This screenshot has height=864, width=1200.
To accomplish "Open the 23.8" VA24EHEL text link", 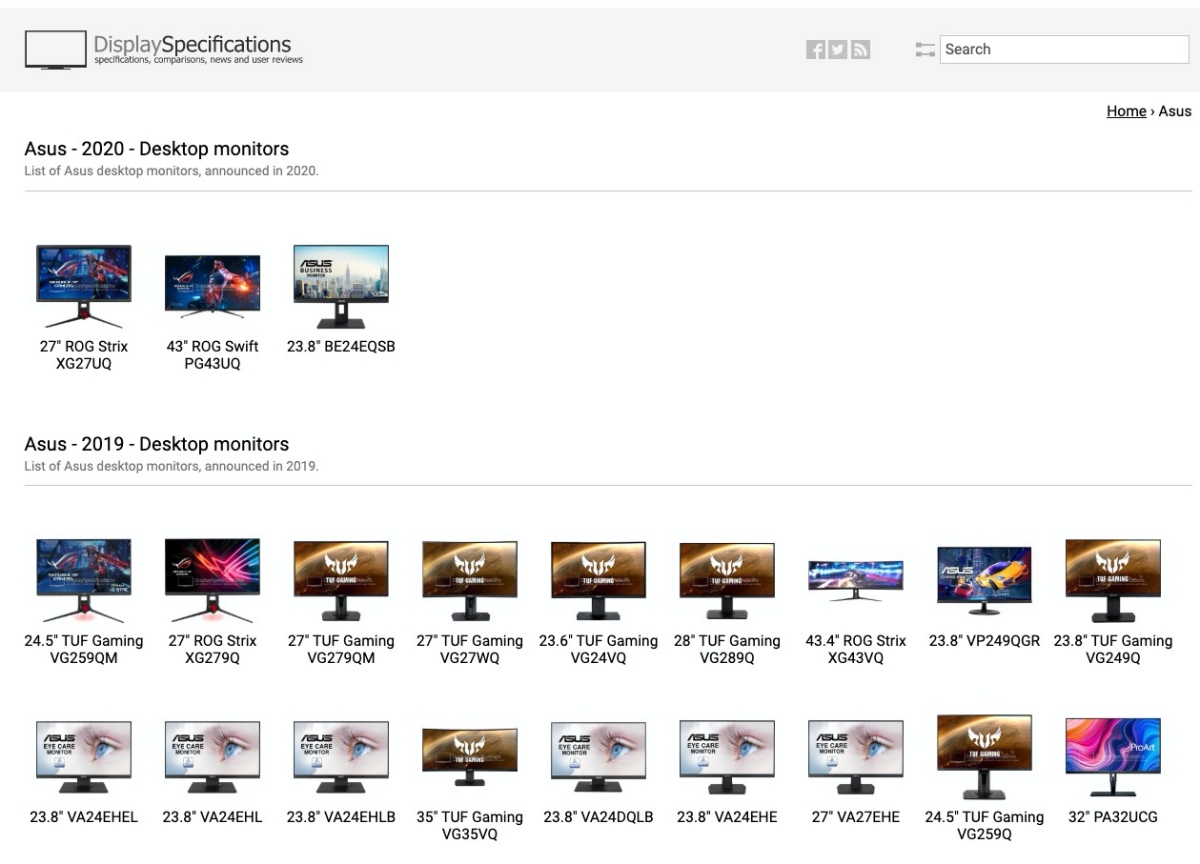I will [x=84, y=817].
